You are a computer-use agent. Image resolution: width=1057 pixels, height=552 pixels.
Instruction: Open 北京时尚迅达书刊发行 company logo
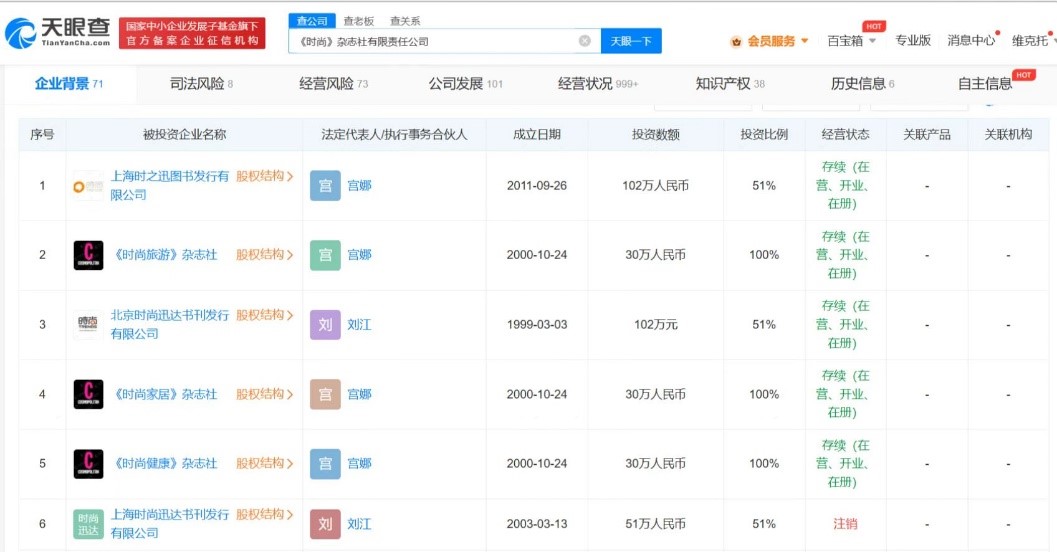pyautogui.click(x=88, y=325)
